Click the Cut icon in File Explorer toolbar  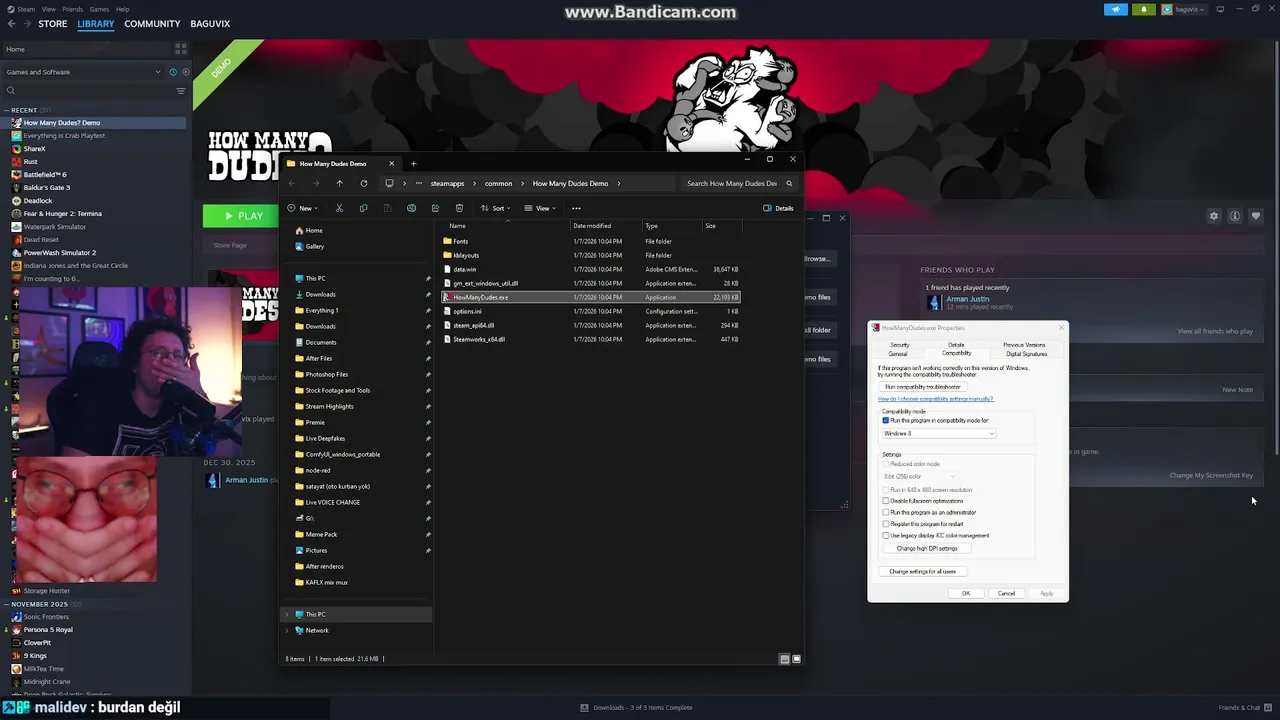(x=339, y=208)
